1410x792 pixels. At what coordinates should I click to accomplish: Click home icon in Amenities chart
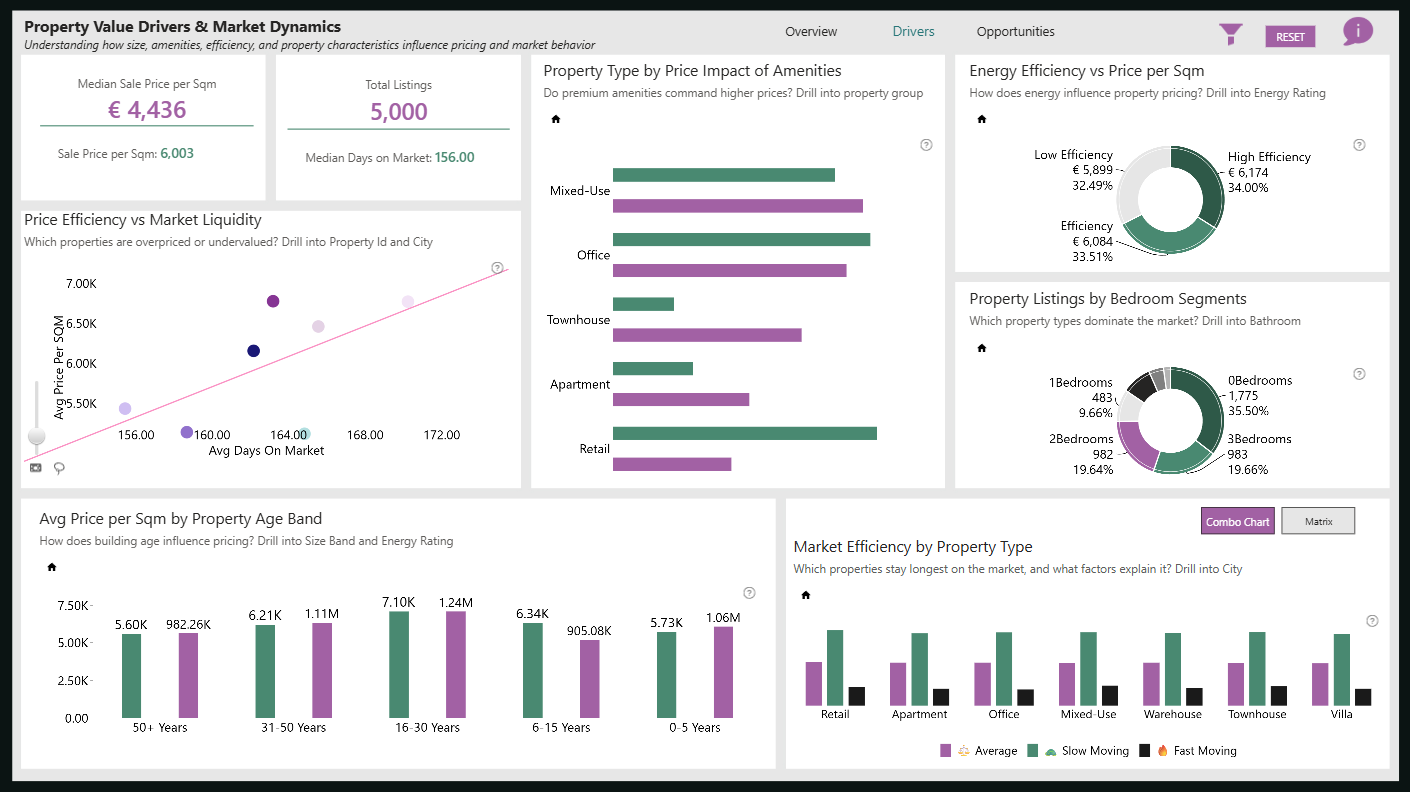pos(556,119)
